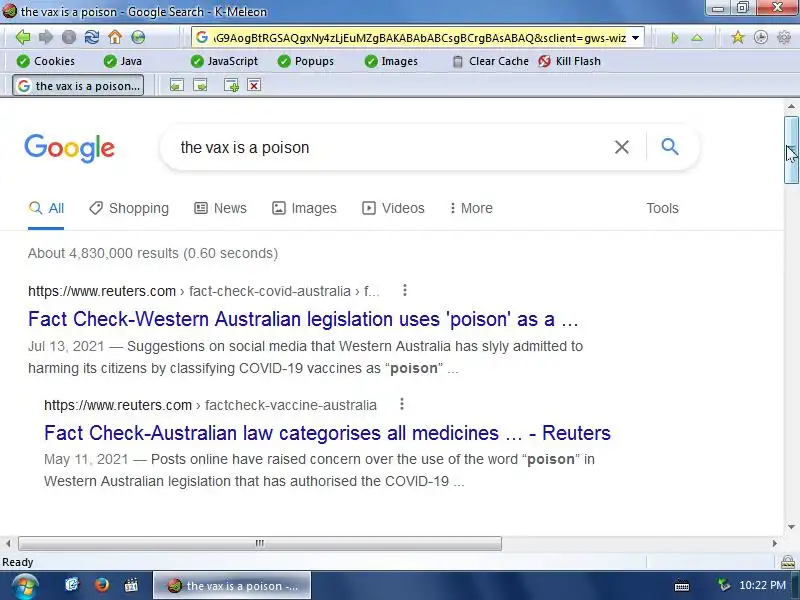Image resolution: width=800 pixels, height=600 pixels.
Task: Click the vertical scrollbar thumb
Action: tap(791, 149)
